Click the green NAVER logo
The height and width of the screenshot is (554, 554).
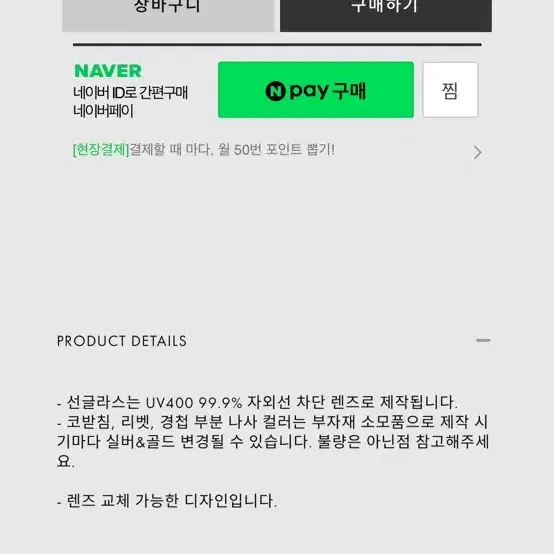tap(108, 71)
